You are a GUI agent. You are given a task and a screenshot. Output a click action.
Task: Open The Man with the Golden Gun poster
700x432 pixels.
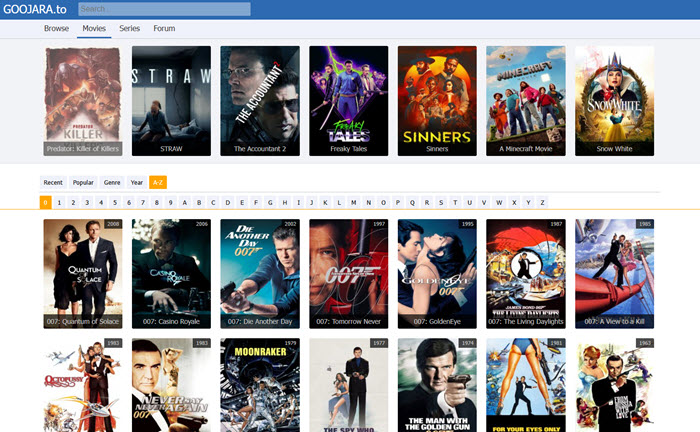coord(437,385)
